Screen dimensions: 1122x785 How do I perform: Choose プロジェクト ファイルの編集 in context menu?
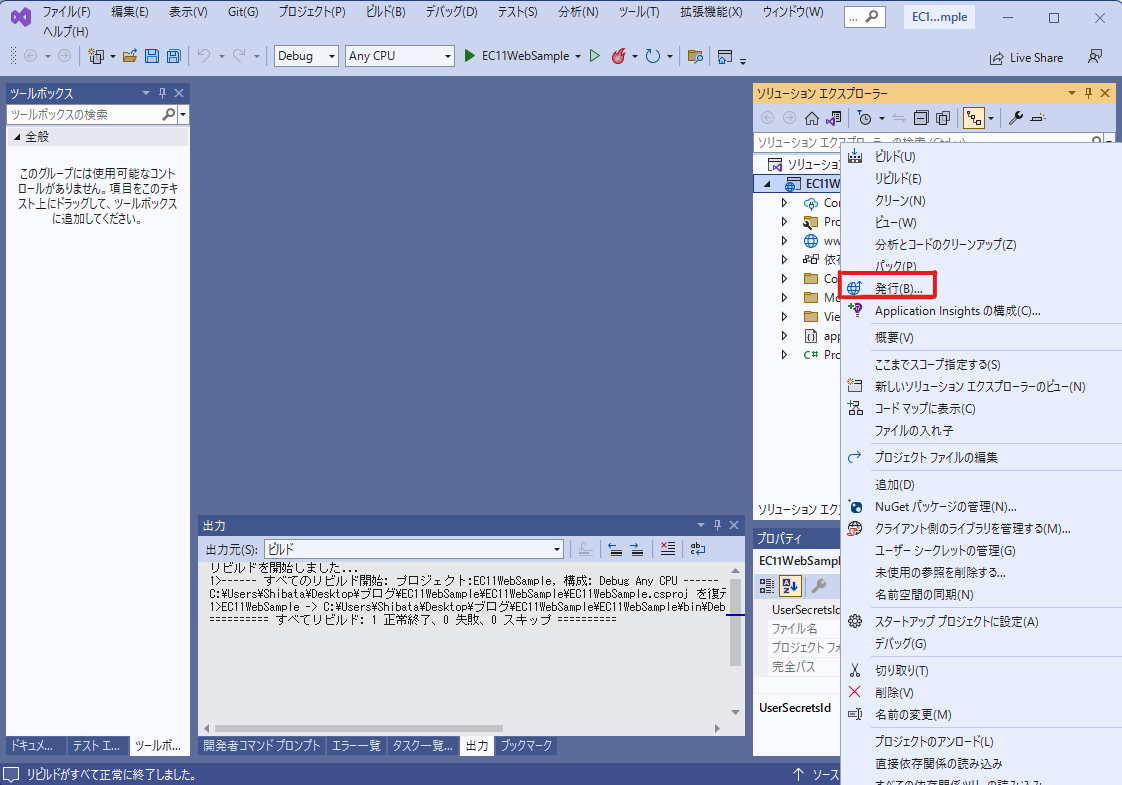936,457
